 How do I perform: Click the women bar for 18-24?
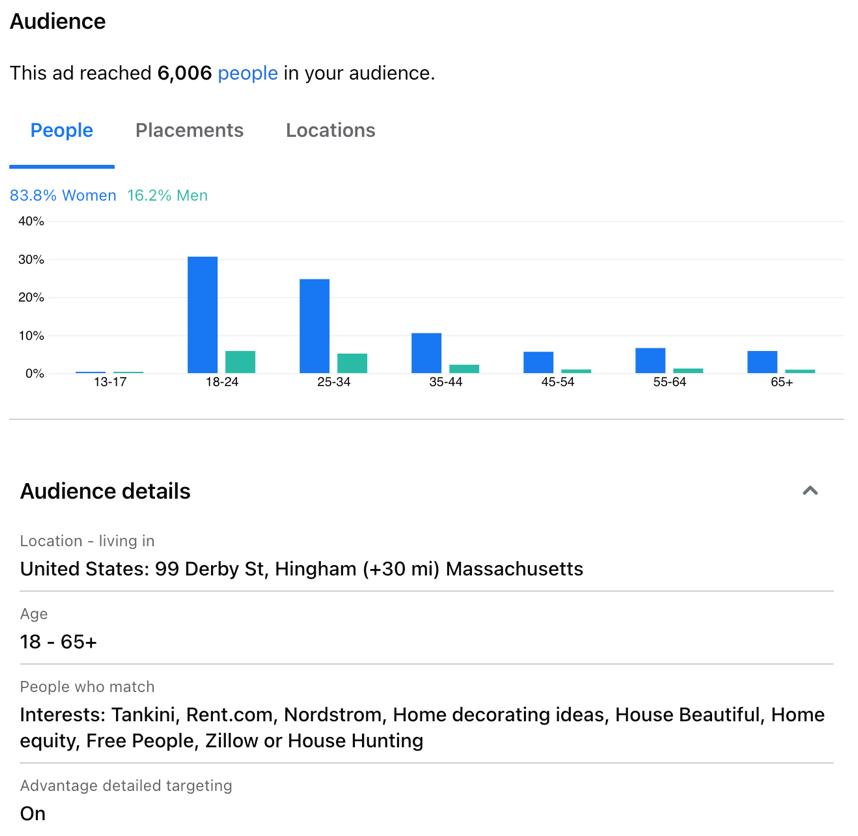(202, 315)
